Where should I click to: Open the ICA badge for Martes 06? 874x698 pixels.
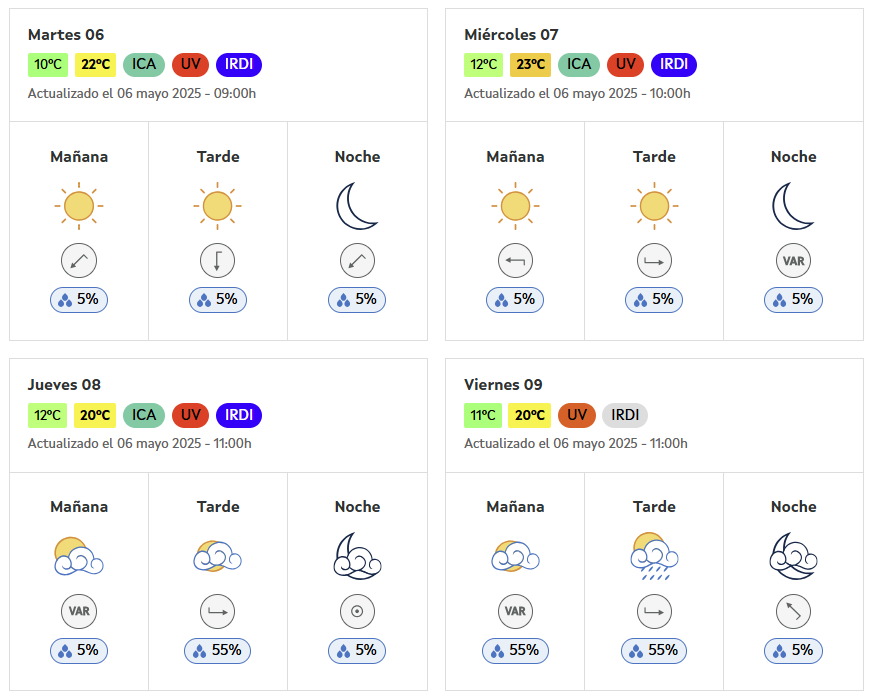pyautogui.click(x=144, y=65)
